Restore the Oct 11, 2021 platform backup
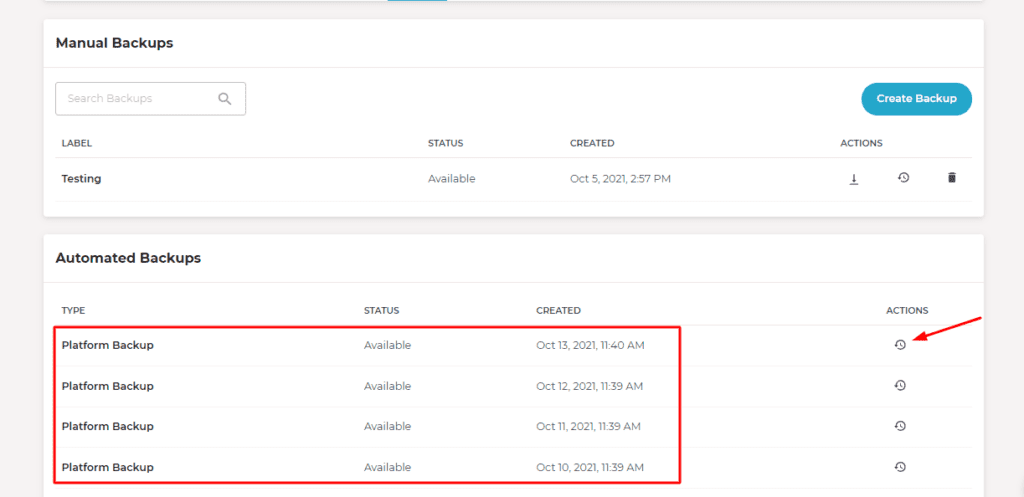Viewport: 1024px width, 497px height. [900, 425]
